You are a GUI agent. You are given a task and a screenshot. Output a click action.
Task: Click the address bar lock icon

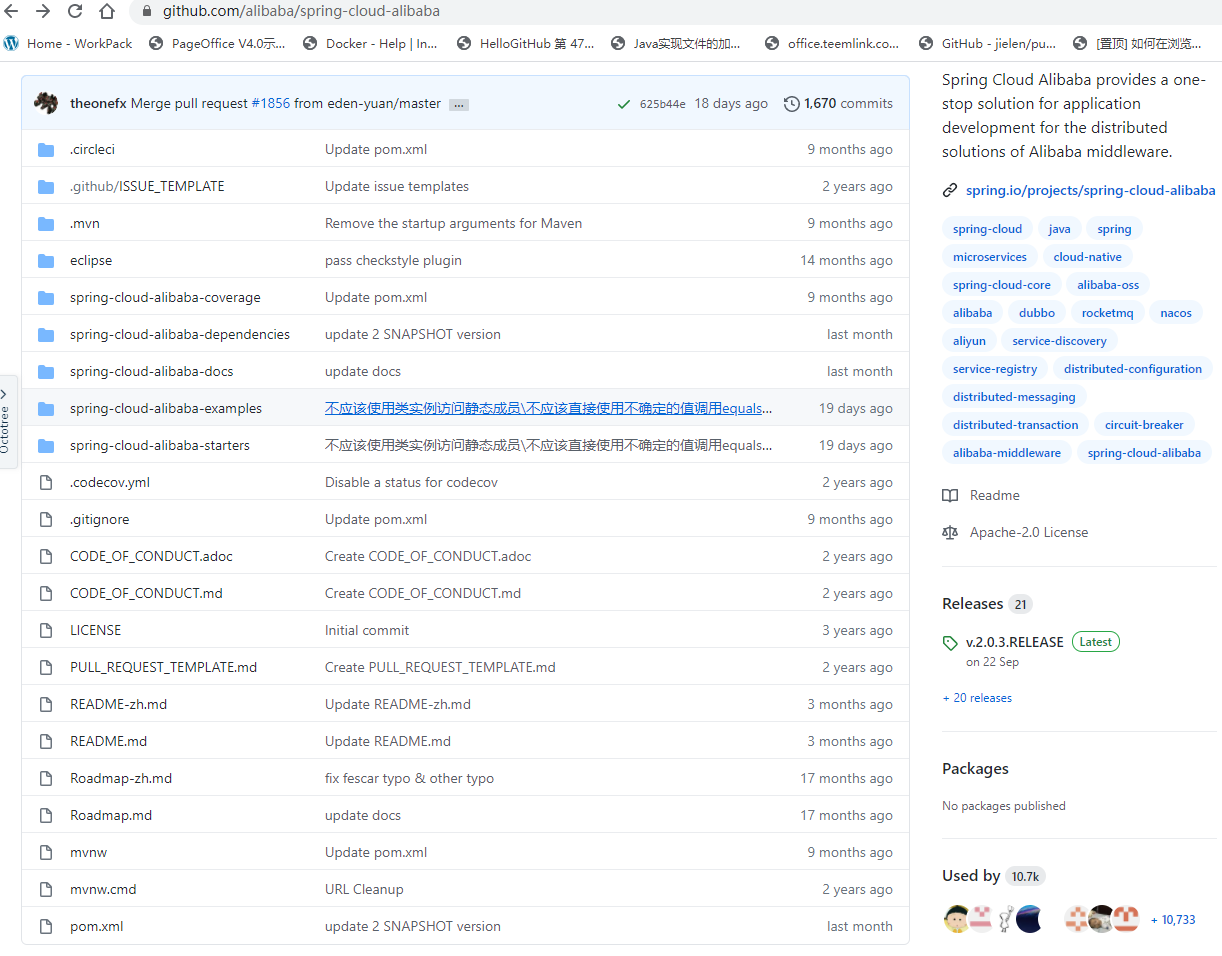click(146, 11)
